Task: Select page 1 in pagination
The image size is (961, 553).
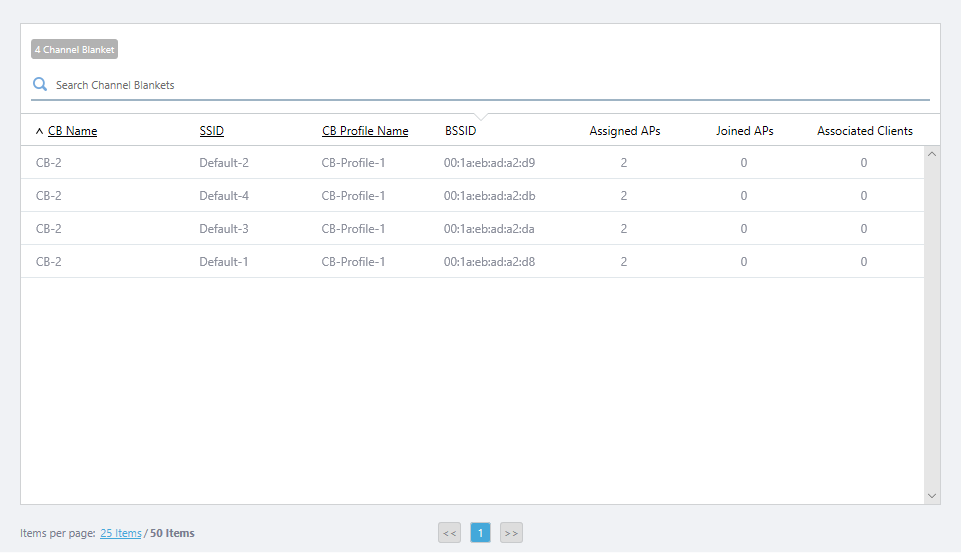Action: tap(480, 533)
